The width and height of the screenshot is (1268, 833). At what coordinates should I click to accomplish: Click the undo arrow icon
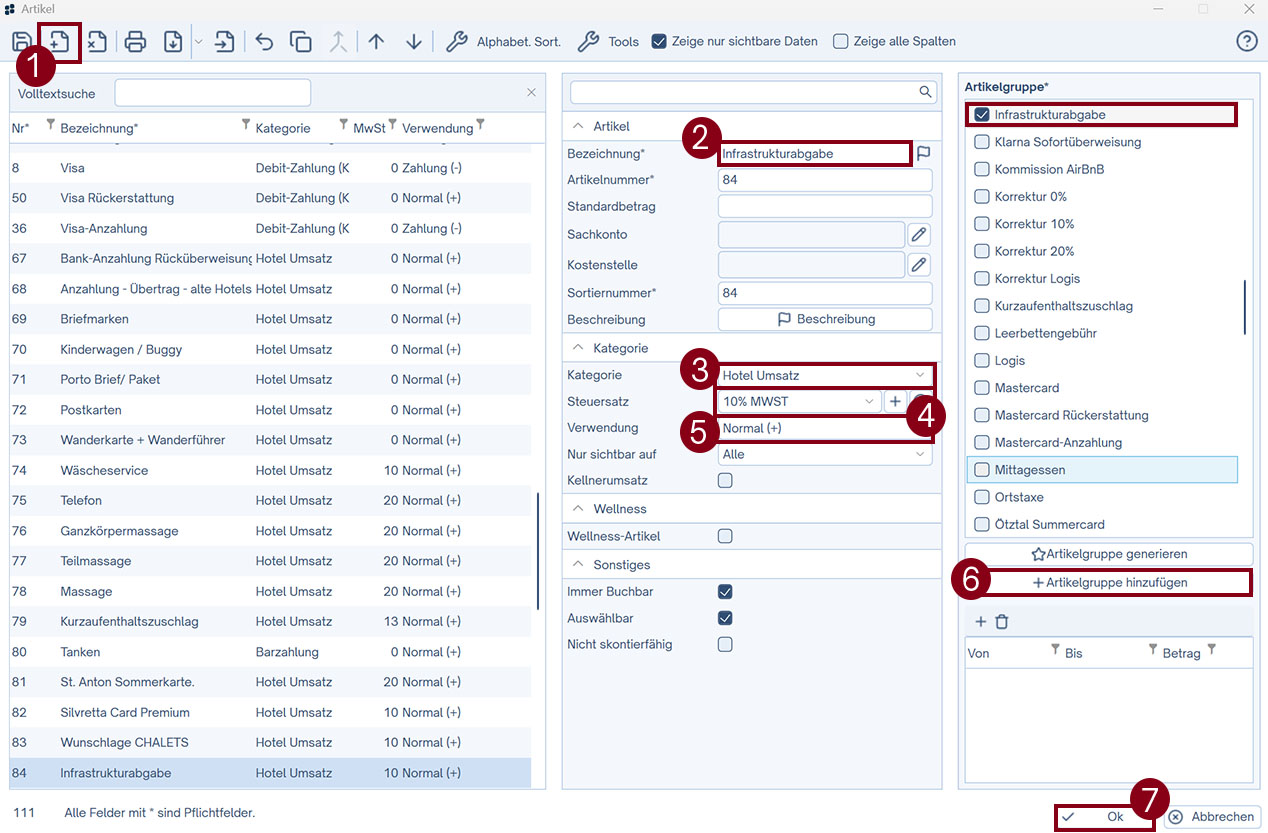click(x=264, y=42)
